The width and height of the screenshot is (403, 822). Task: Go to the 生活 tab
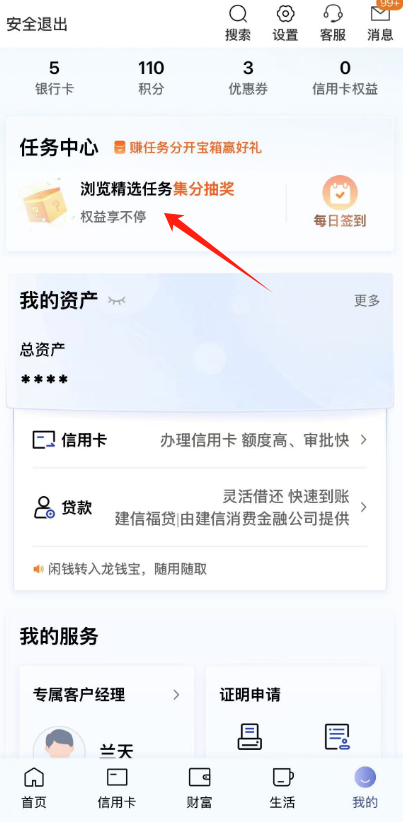click(x=282, y=788)
